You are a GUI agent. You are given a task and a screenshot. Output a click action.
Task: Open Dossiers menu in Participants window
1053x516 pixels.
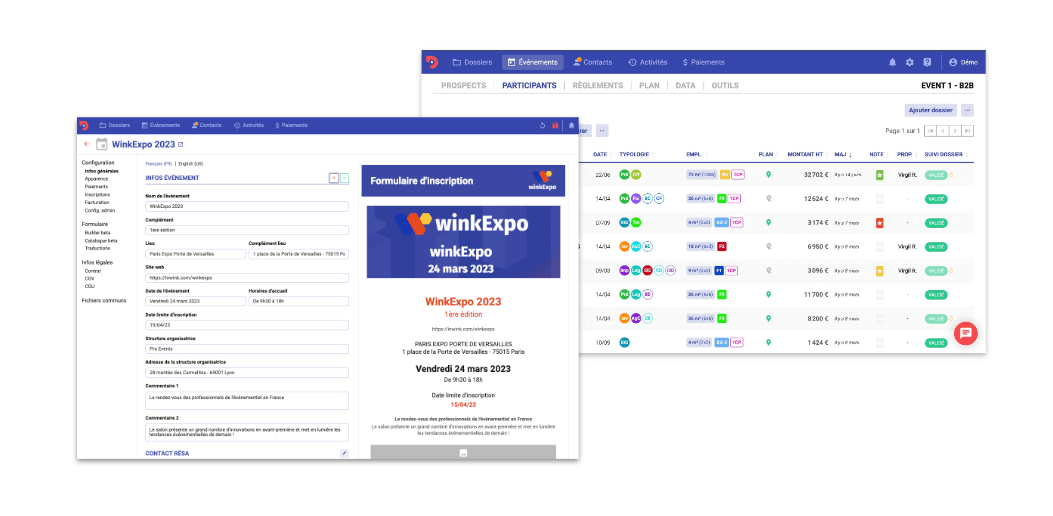point(472,62)
